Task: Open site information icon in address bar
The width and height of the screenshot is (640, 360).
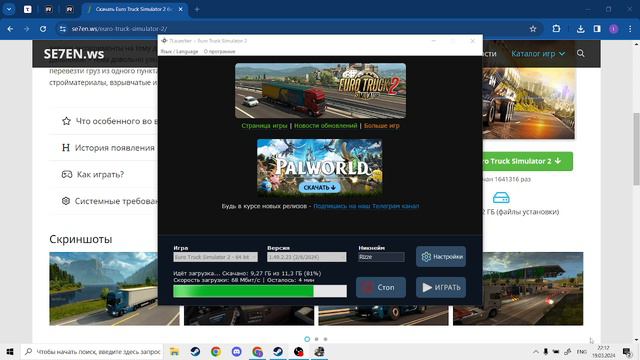Action: 62,29
